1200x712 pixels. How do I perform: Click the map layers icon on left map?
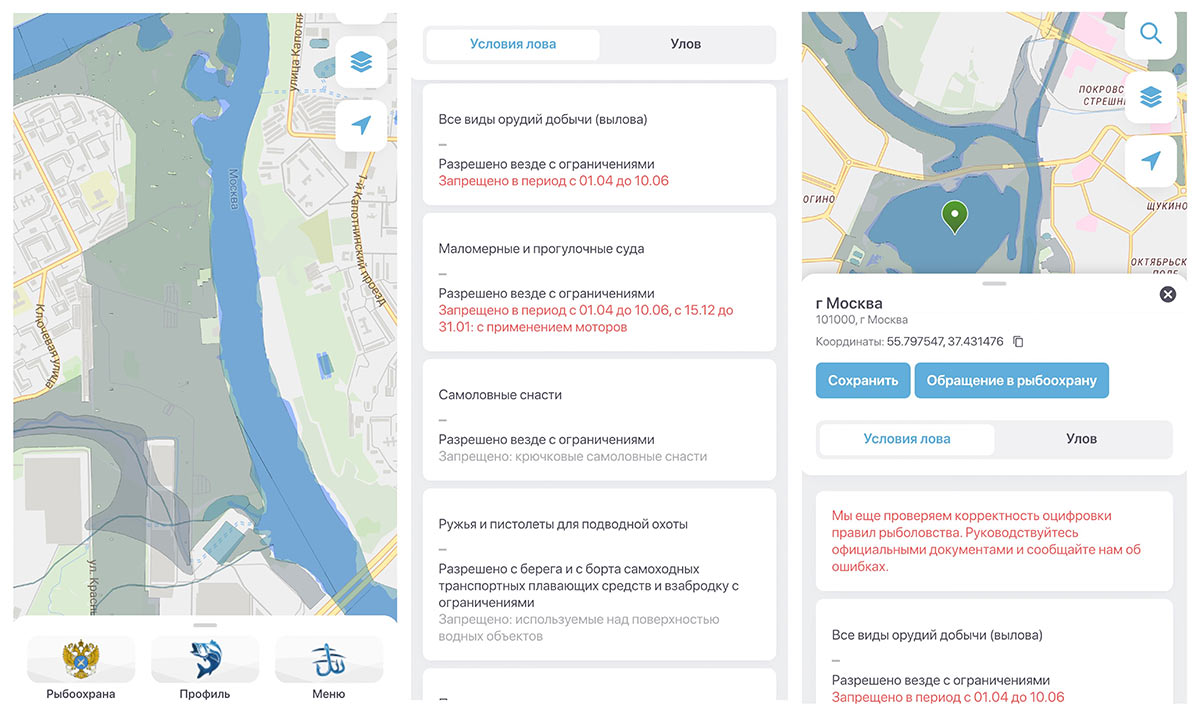click(x=361, y=62)
